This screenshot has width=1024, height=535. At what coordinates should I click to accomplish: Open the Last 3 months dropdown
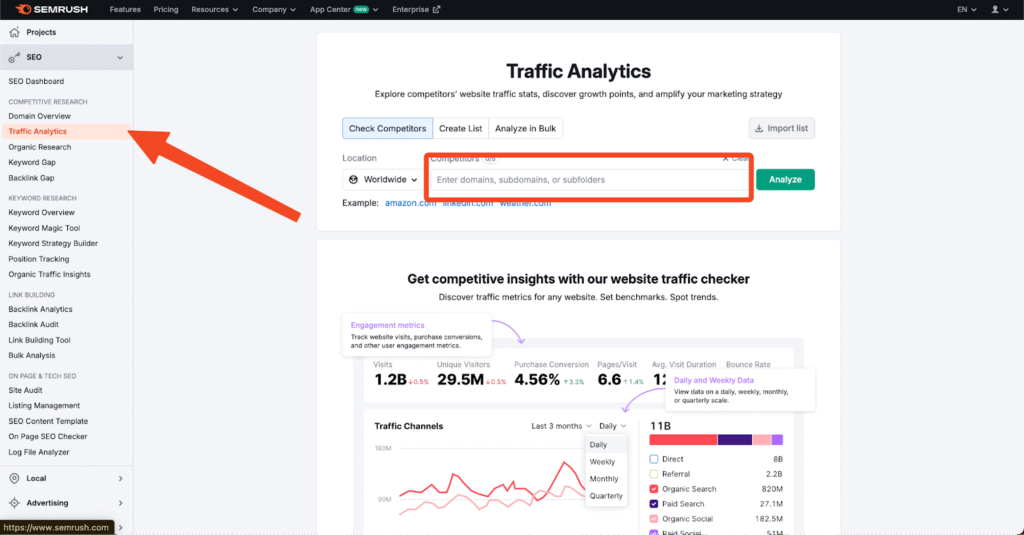pyautogui.click(x=561, y=426)
